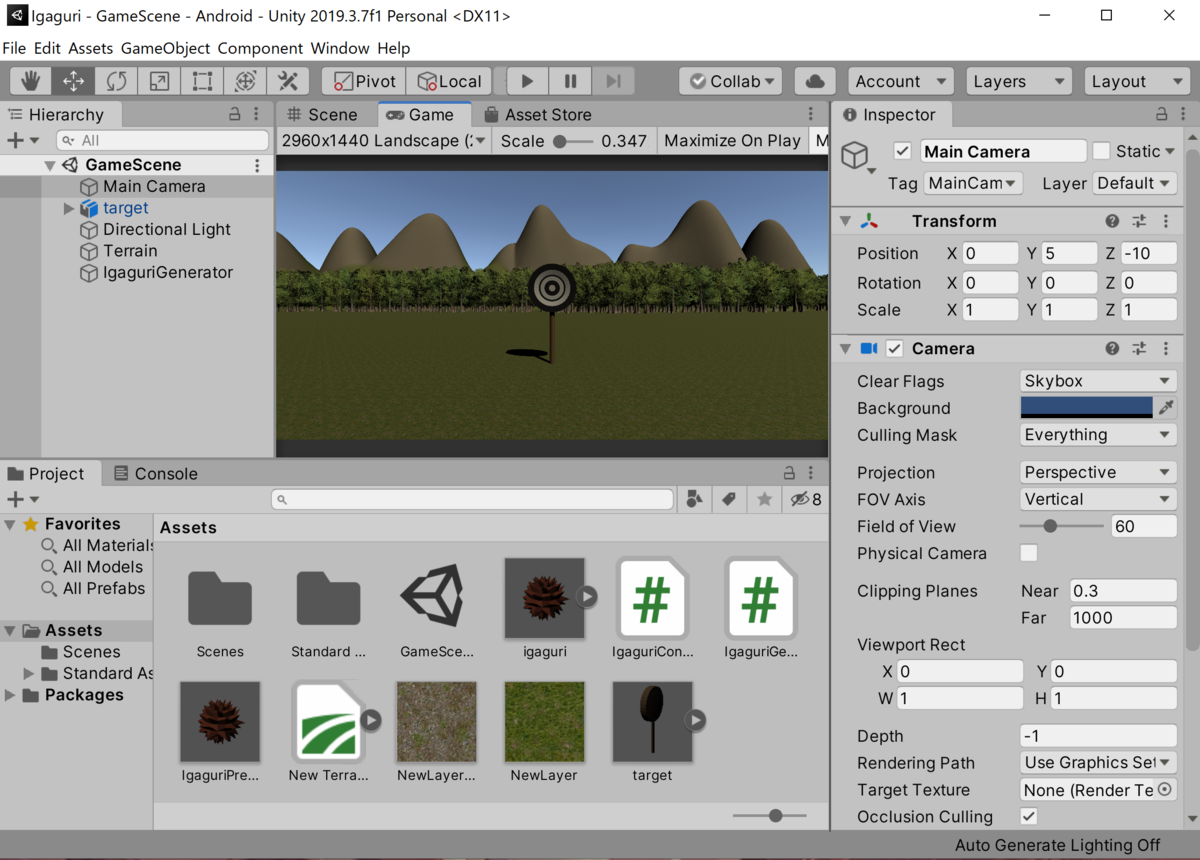Enable the Physical Camera checkbox
The image size is (1200, 860).
pos(1029,553)
